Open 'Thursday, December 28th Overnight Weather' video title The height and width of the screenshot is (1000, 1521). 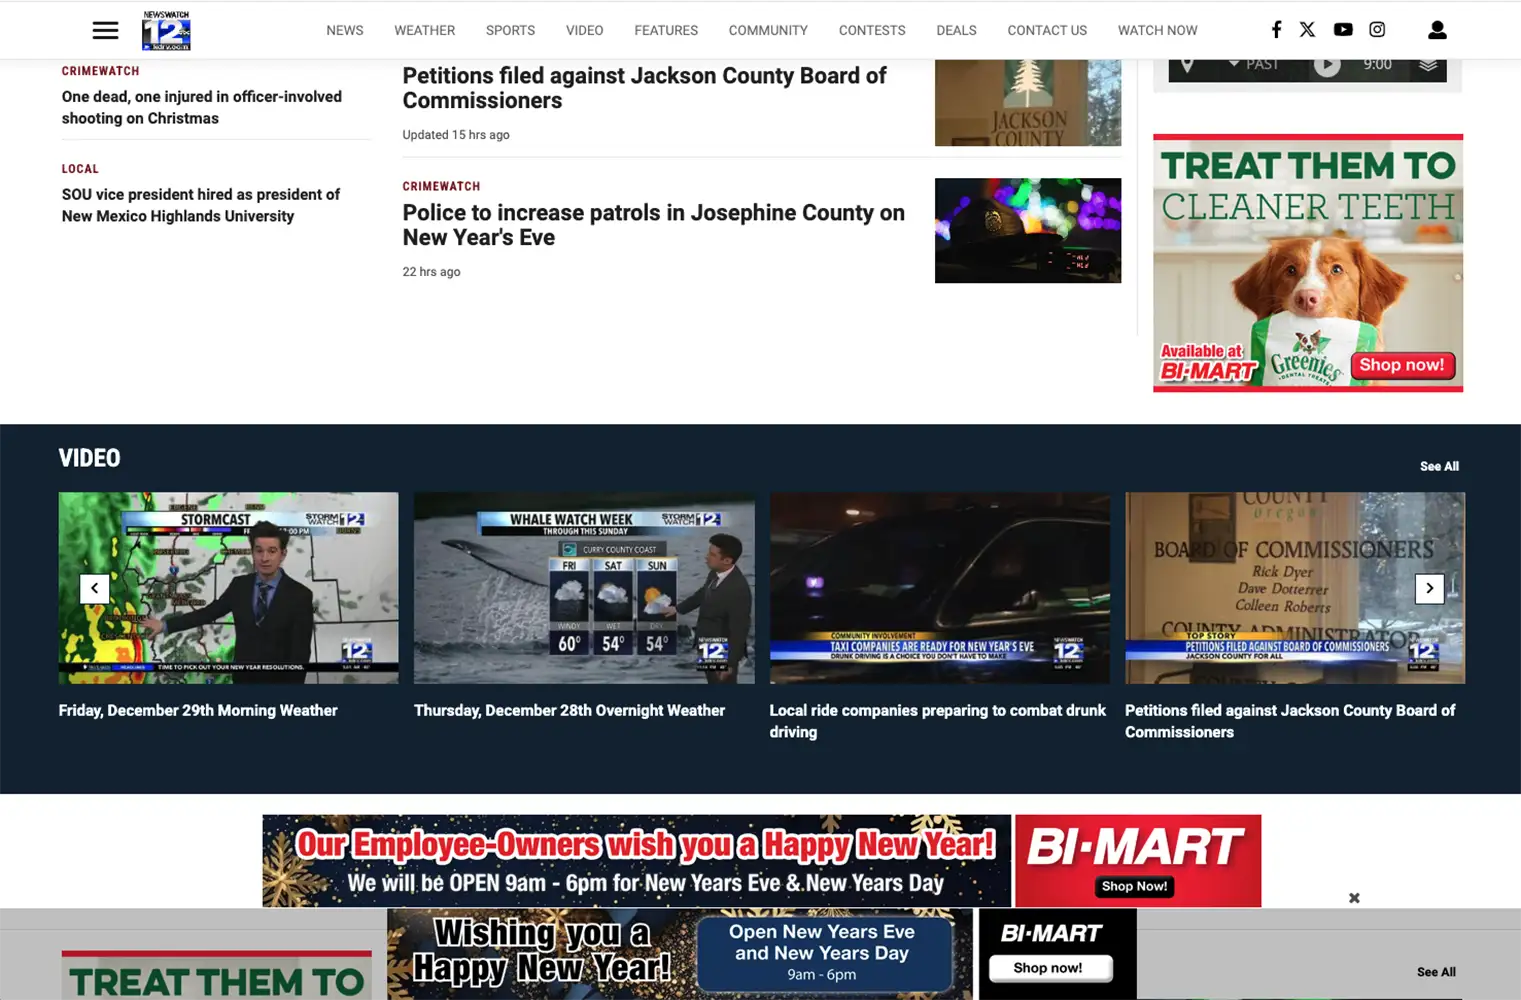[569, 710]
